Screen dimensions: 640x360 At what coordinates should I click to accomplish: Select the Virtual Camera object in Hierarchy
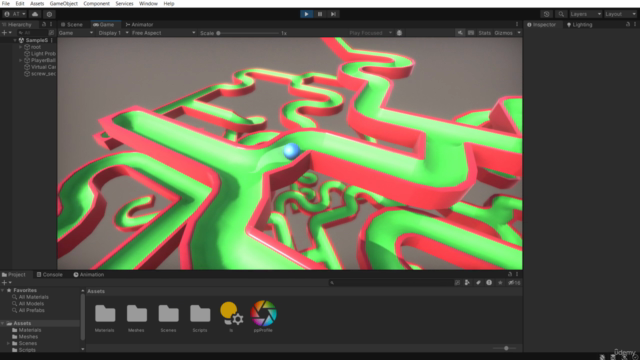[x=40, y=67]
